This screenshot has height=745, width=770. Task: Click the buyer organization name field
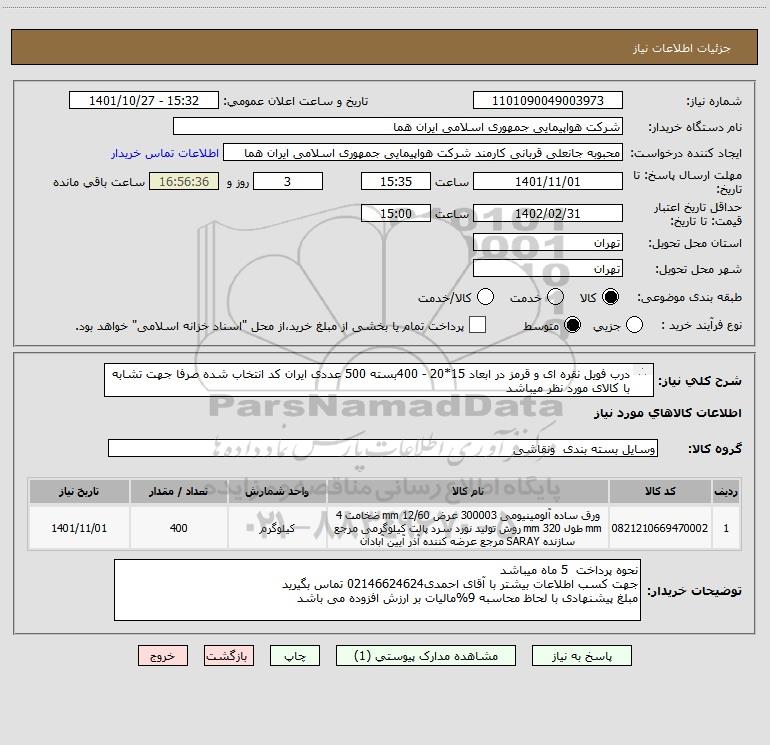398,127
